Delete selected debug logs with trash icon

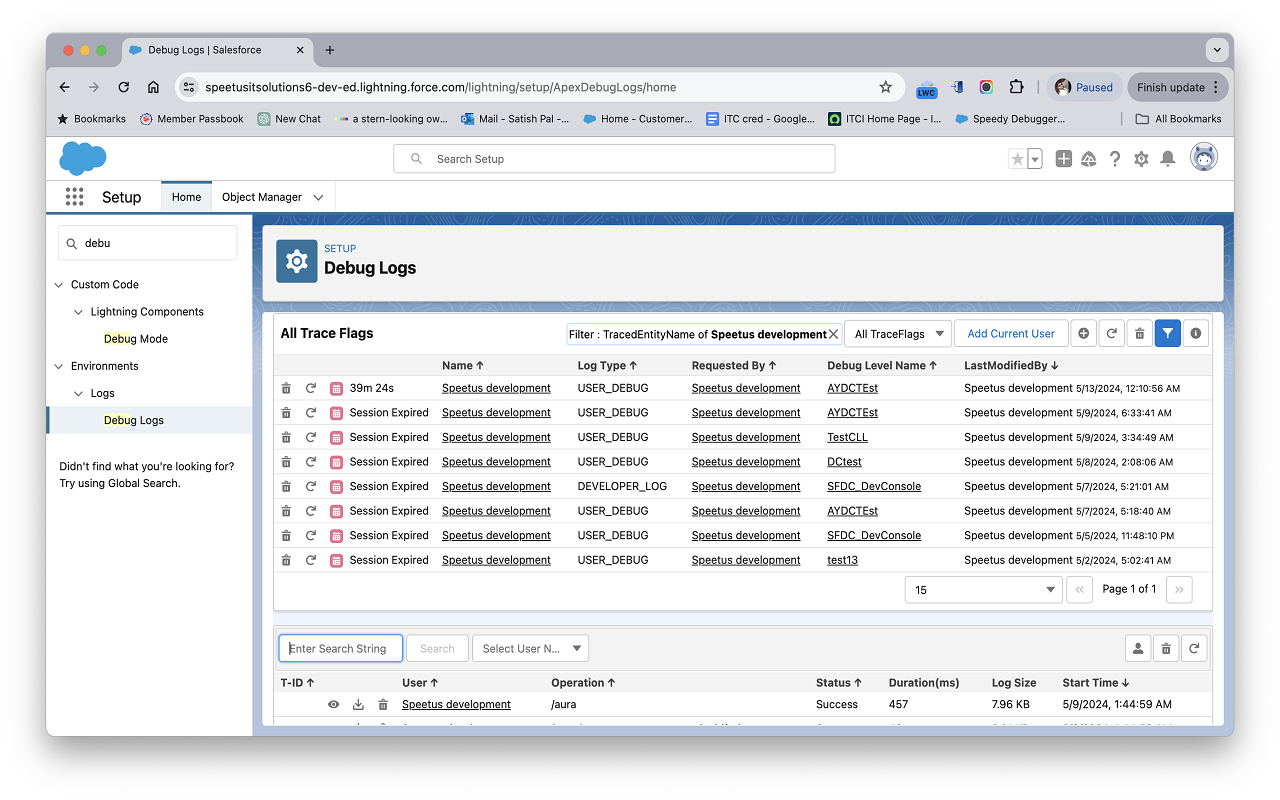point(1166,647)
